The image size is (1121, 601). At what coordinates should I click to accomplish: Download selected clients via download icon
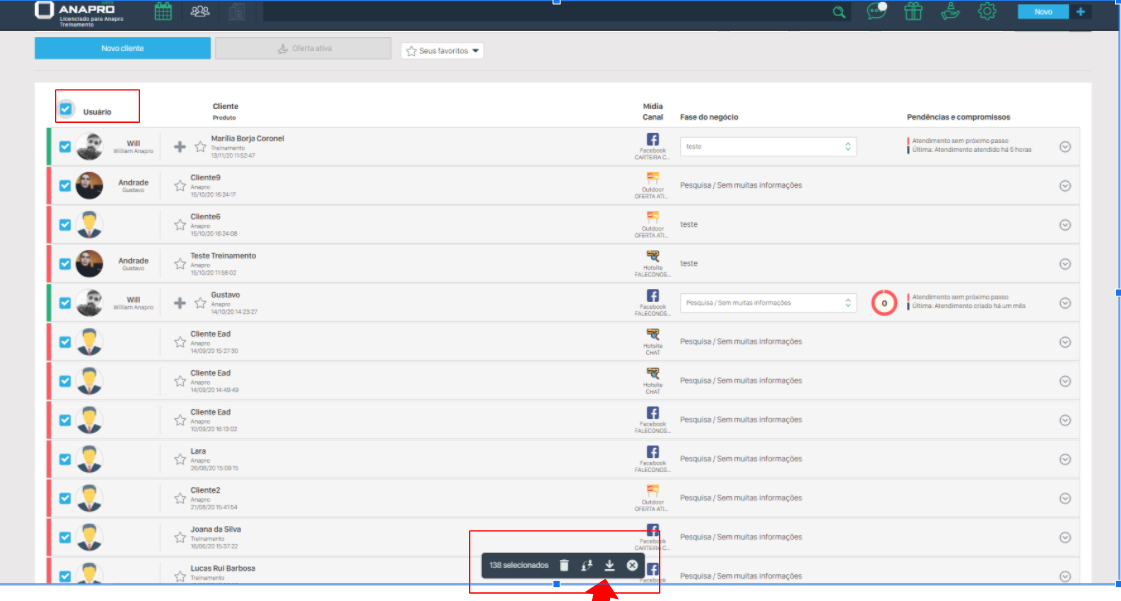609,565
